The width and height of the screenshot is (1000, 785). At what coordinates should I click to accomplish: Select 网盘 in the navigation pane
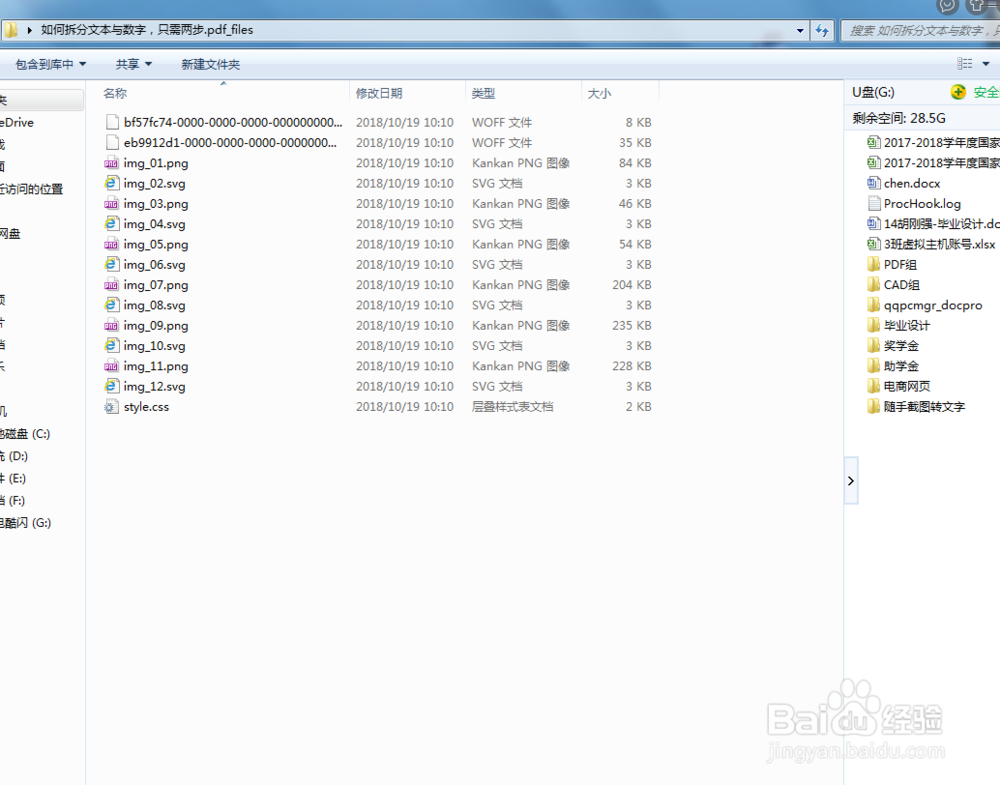pyautogui.click(x=10, y=234)
